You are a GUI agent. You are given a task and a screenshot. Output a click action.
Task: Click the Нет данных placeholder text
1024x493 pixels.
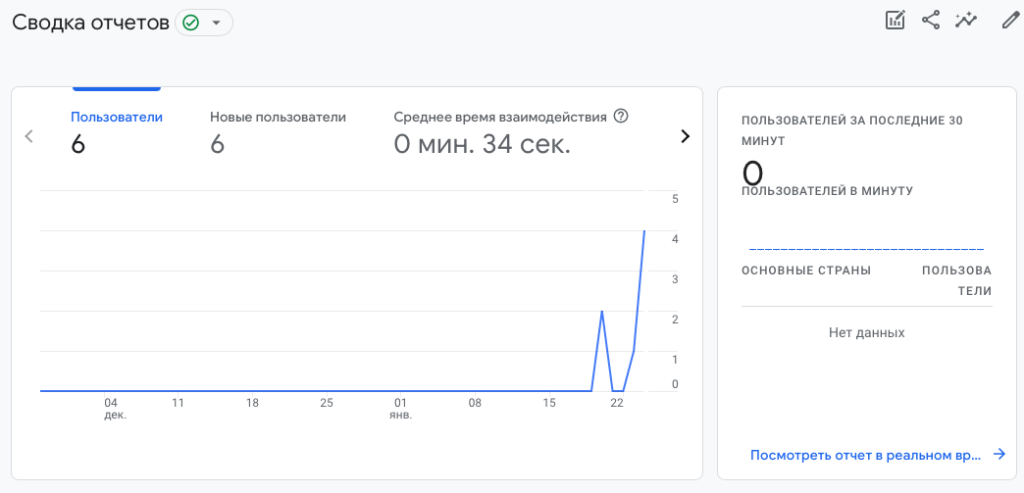866,332
